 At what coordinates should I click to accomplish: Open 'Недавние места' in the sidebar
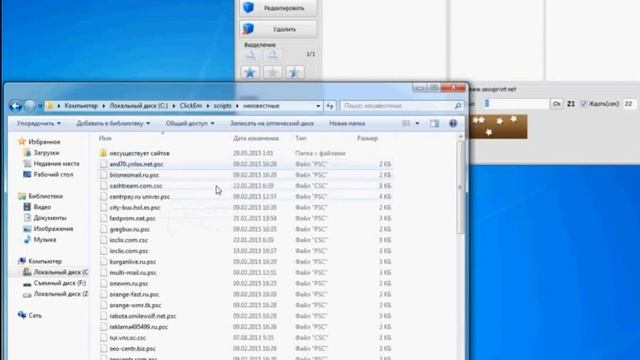coord(56,163)
